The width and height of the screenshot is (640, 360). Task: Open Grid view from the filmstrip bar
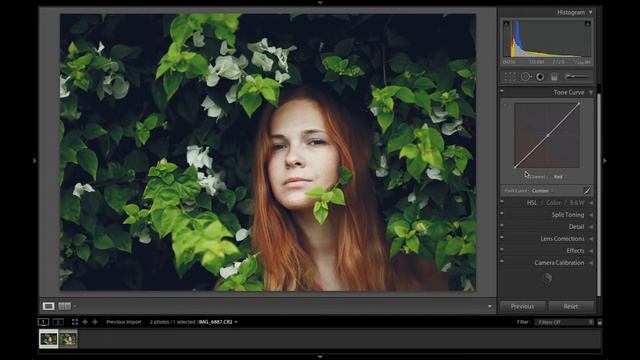point(75,322)
